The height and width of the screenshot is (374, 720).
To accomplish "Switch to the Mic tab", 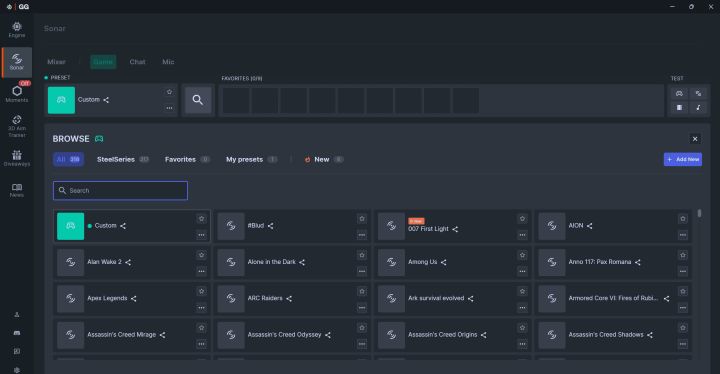I will [x=168, y=62].
